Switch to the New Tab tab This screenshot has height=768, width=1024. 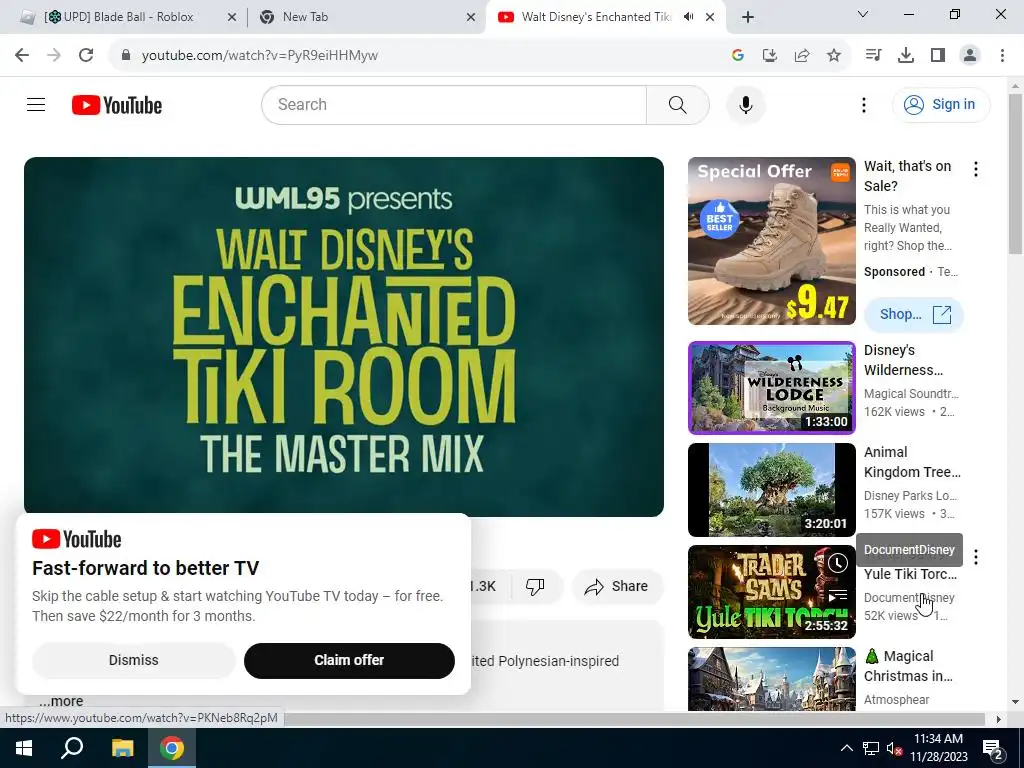click(366, 17)
